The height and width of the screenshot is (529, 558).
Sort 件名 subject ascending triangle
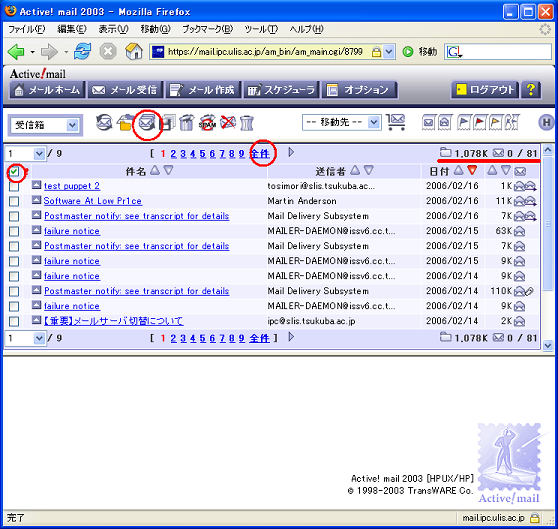click(155, 170)
